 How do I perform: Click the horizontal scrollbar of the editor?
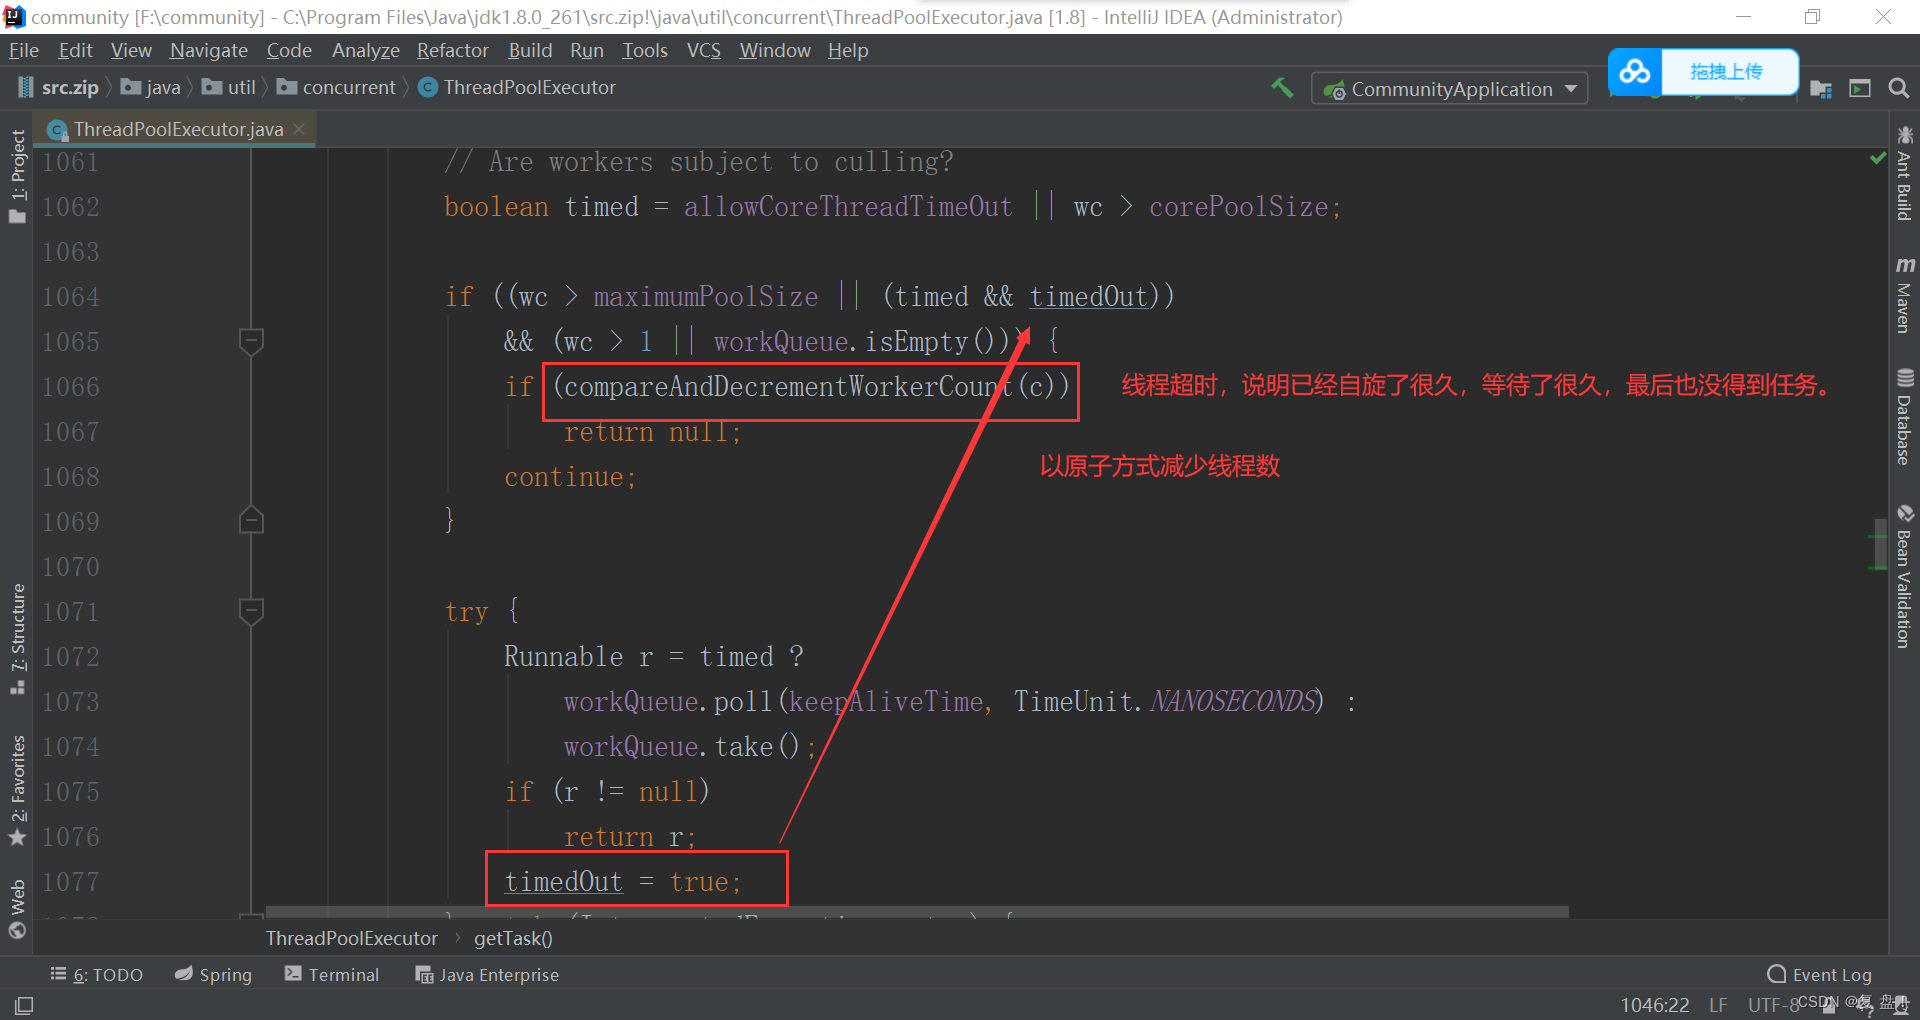click(x=917, y=911)
